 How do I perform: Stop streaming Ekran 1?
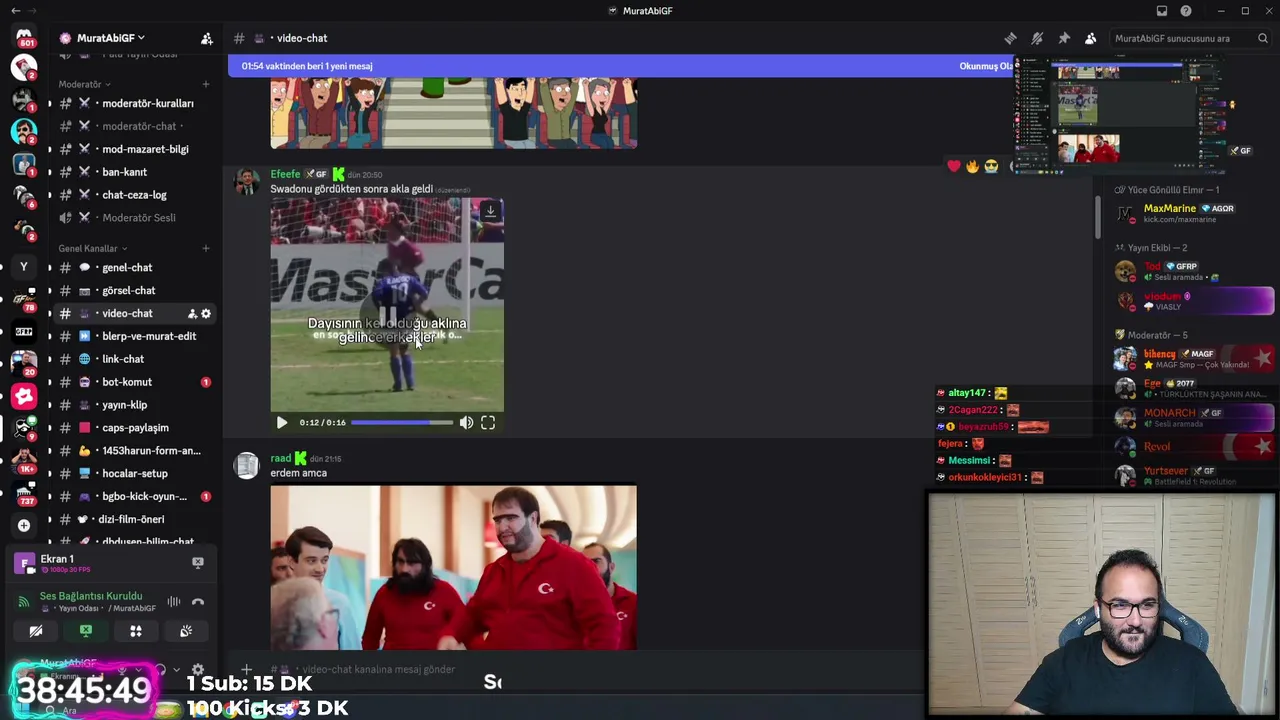(x=198, y=563)
